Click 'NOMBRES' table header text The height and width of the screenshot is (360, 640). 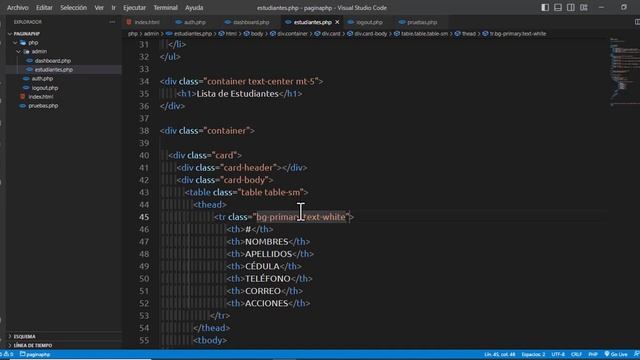tap(267, 242)
